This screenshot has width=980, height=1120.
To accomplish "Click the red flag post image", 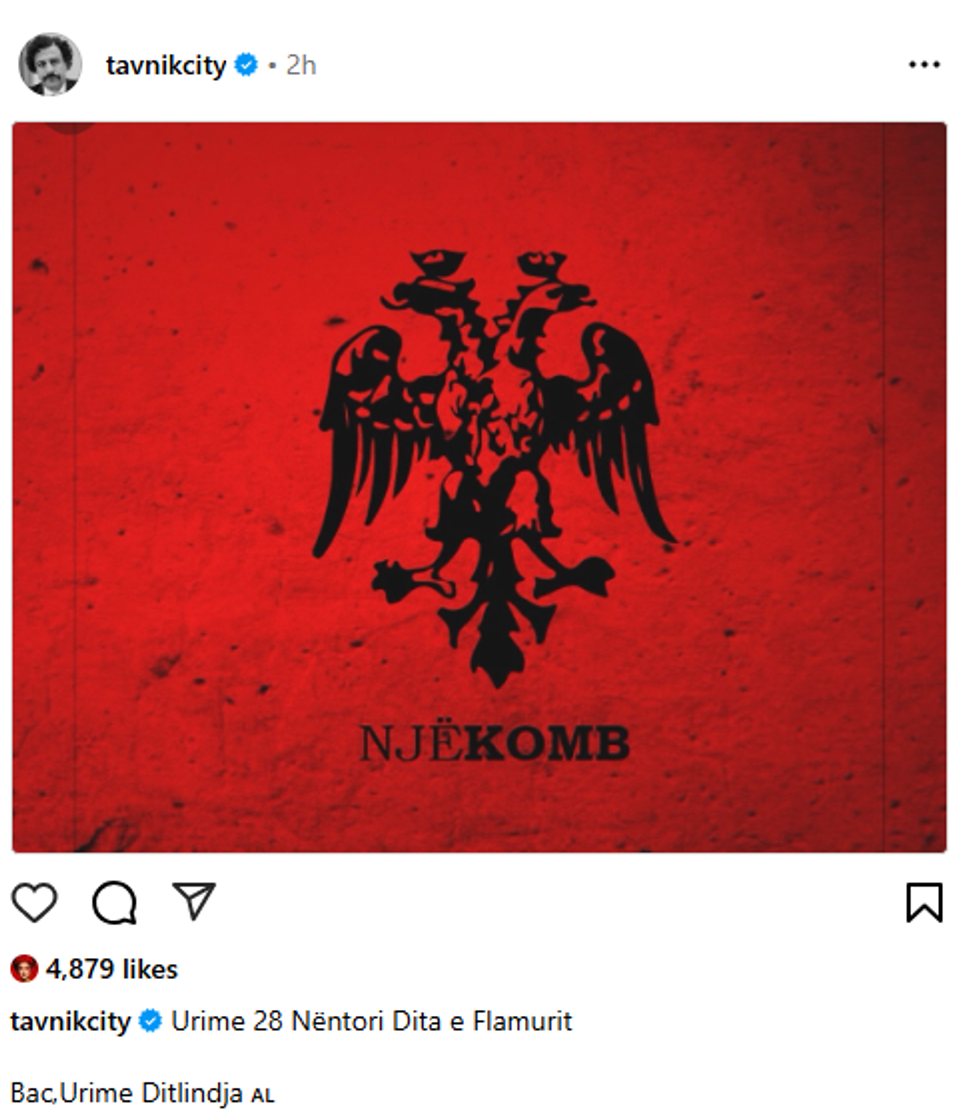I will [479, 488].
